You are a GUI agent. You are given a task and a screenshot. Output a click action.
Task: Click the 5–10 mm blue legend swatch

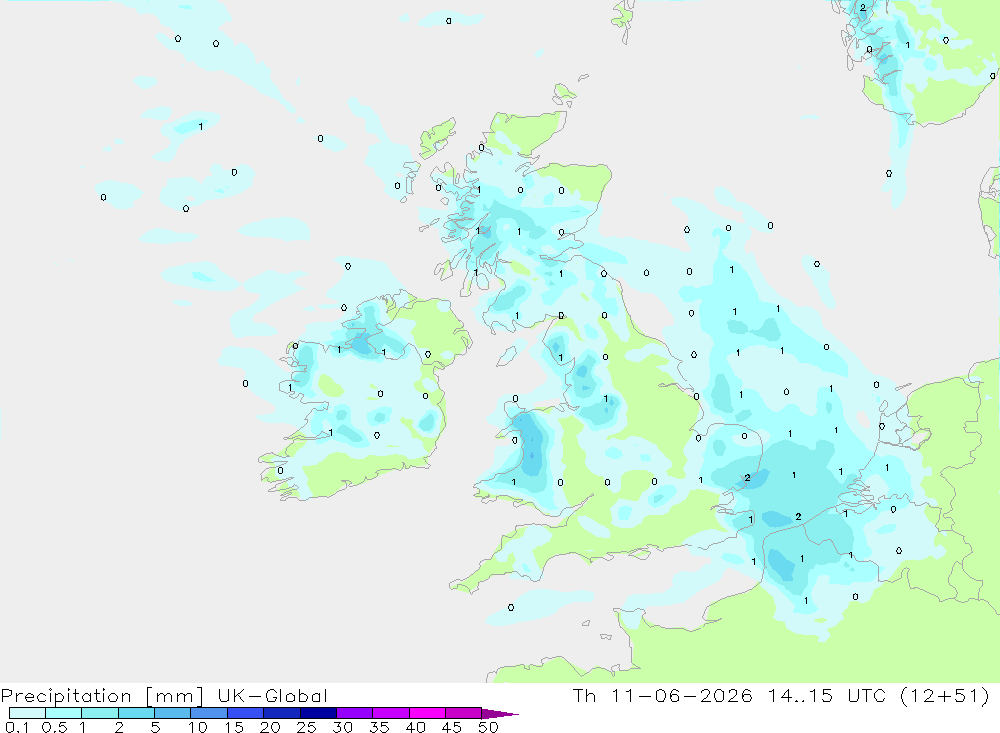(173, 713)
